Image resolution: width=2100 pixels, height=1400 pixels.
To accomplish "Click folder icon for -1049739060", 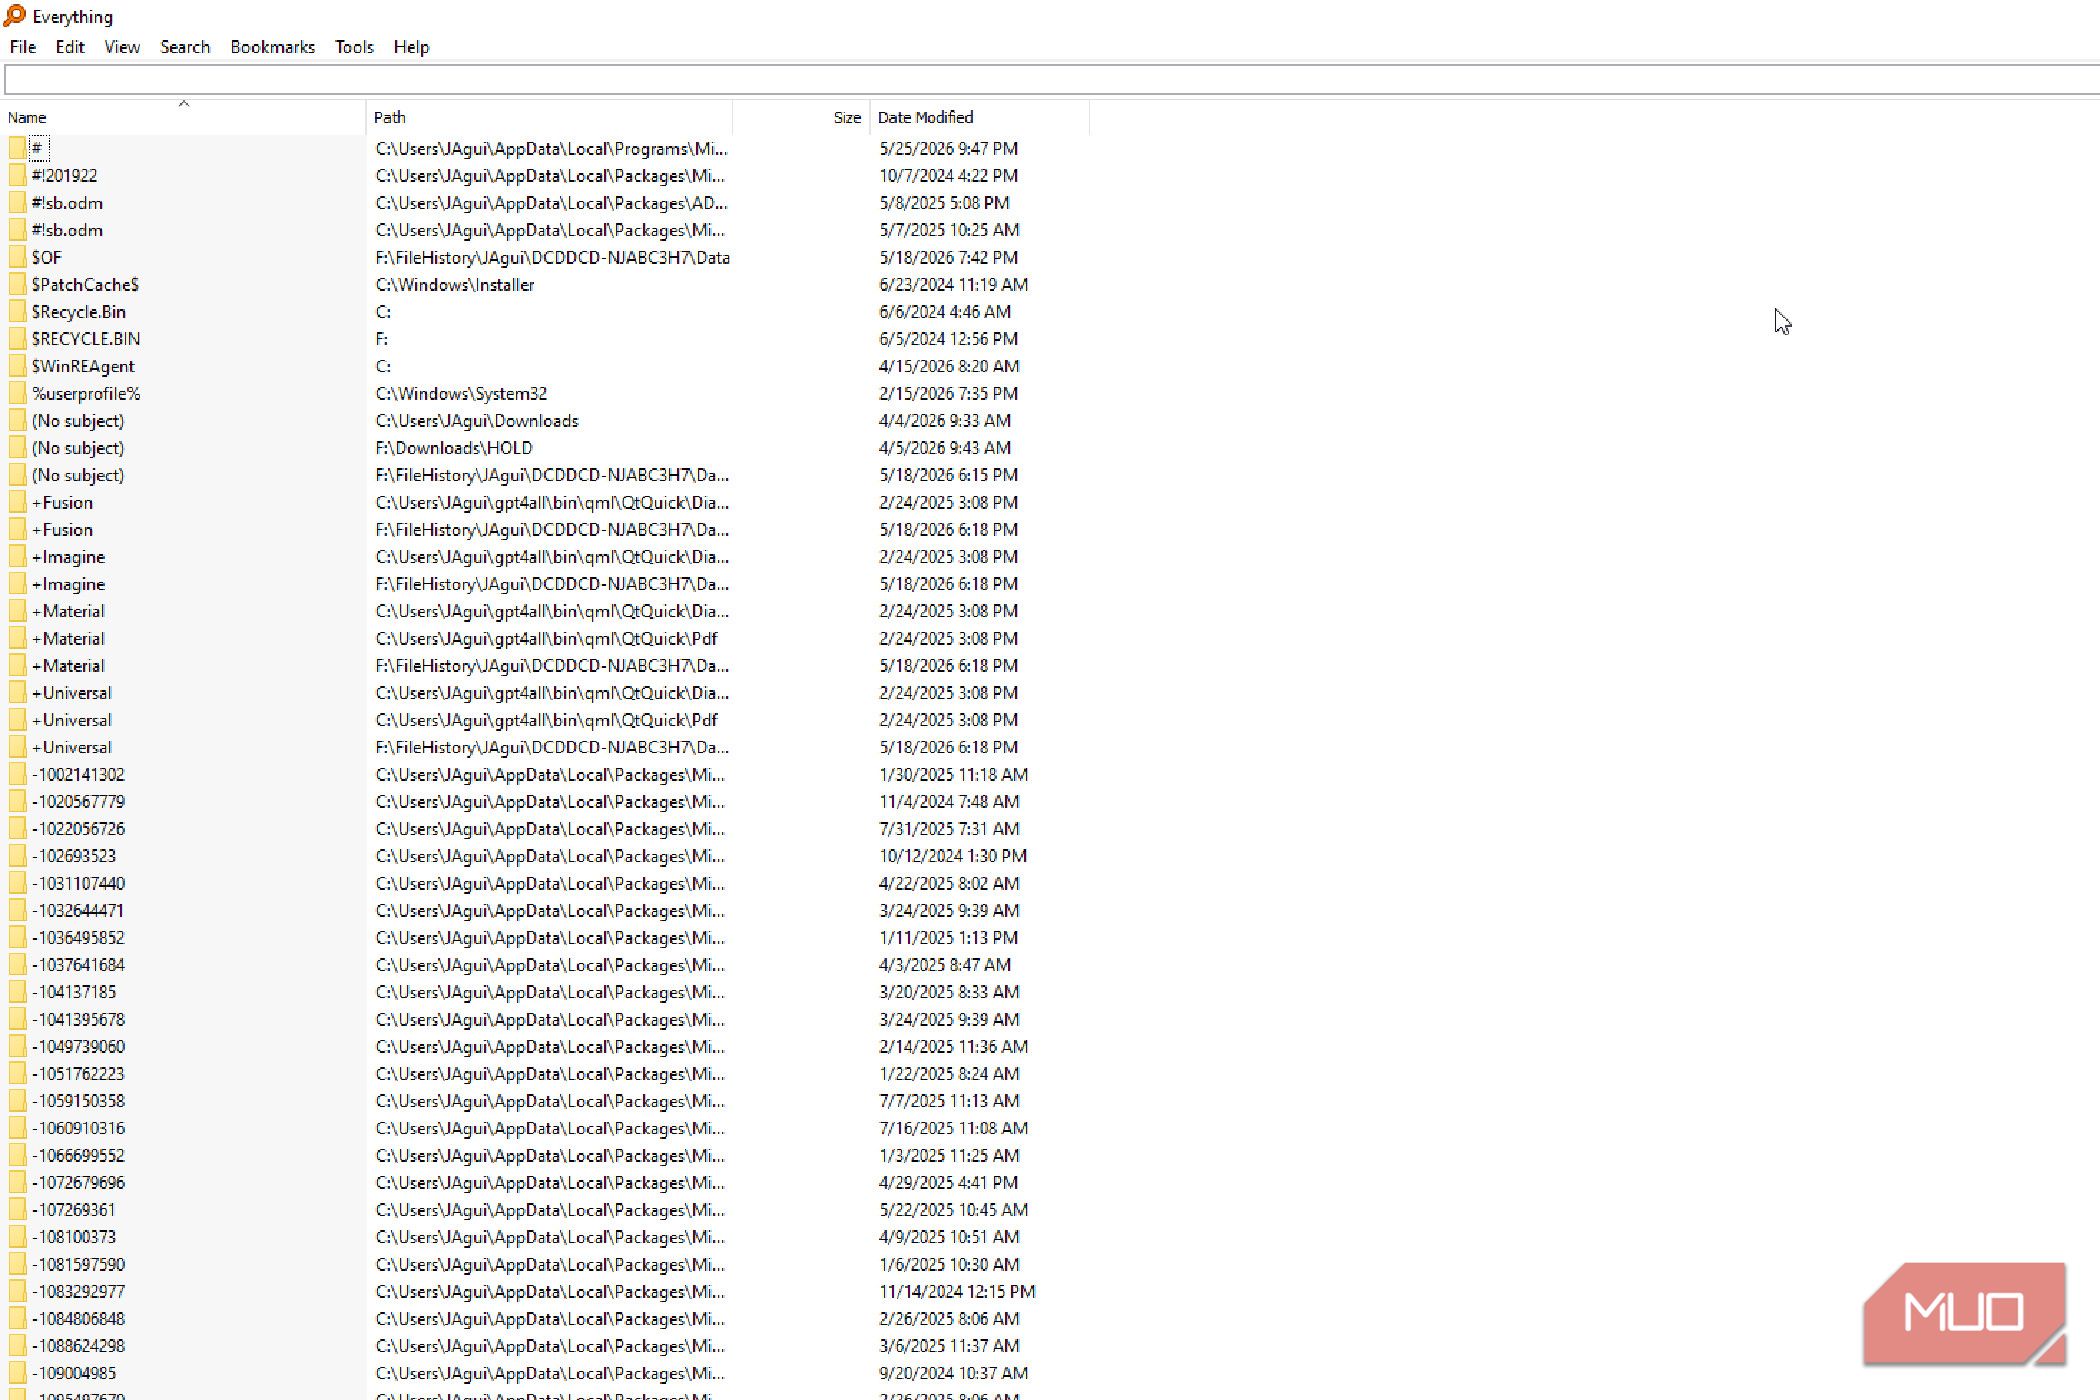I will click(x=17, y=1046).
